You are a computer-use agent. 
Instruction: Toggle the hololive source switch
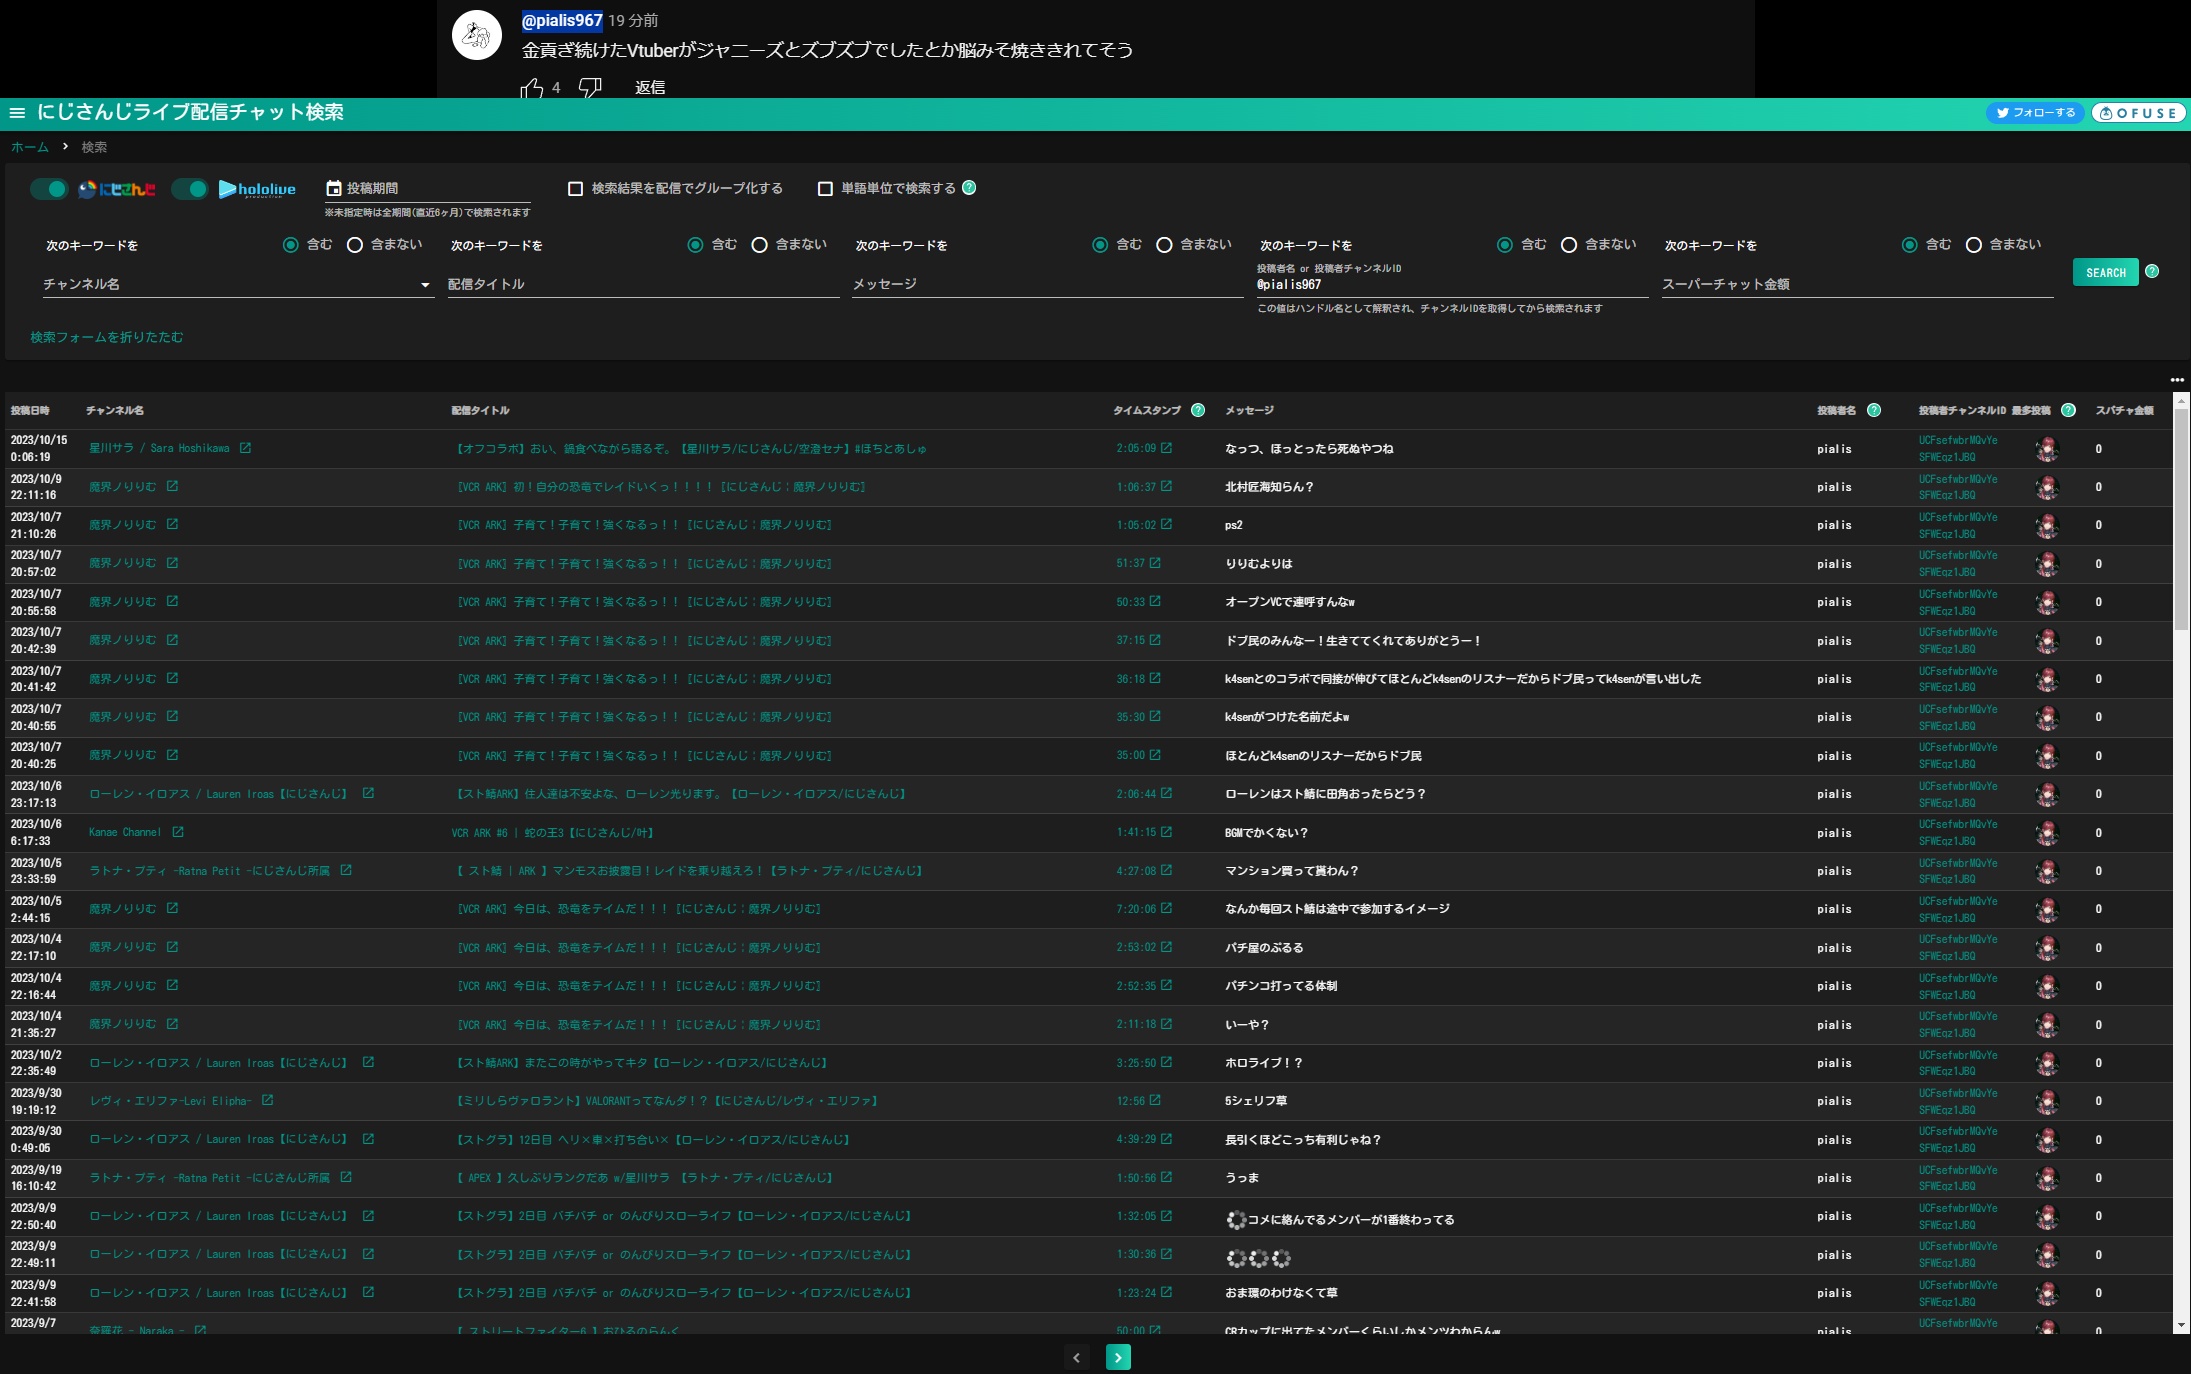tap(189, 189)
